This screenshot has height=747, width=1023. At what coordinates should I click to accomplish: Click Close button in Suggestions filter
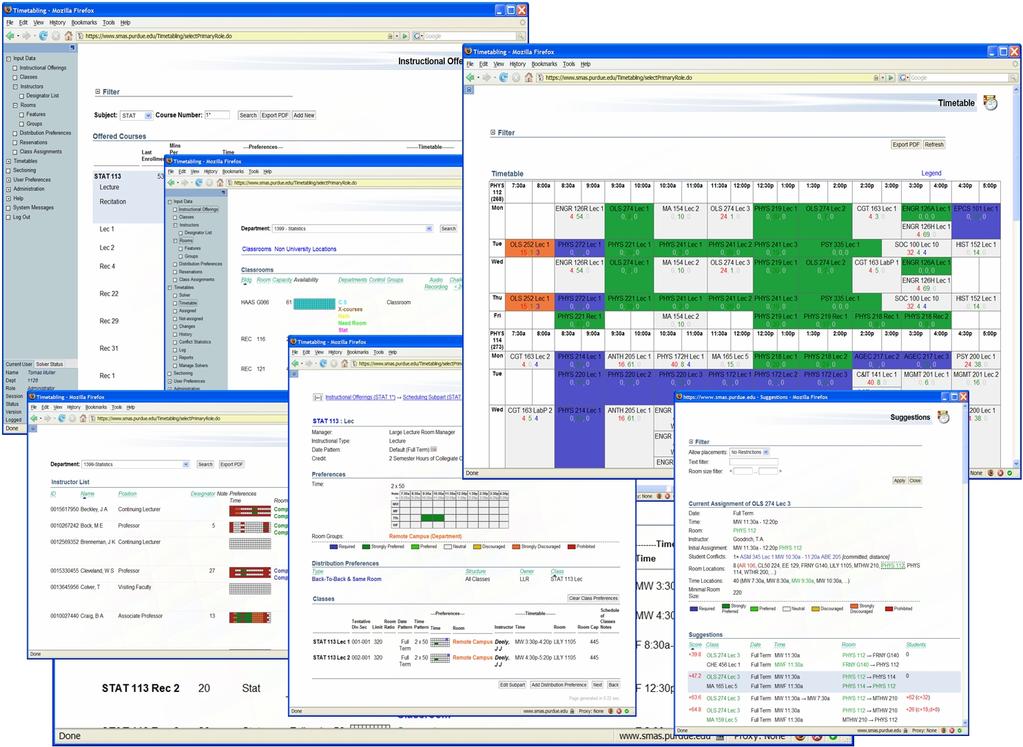915,480
